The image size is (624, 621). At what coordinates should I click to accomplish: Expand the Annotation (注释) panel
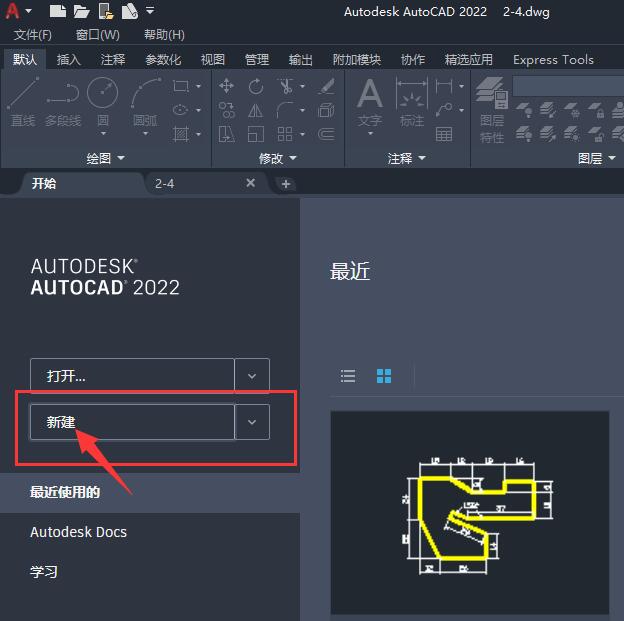pos(406,158)
